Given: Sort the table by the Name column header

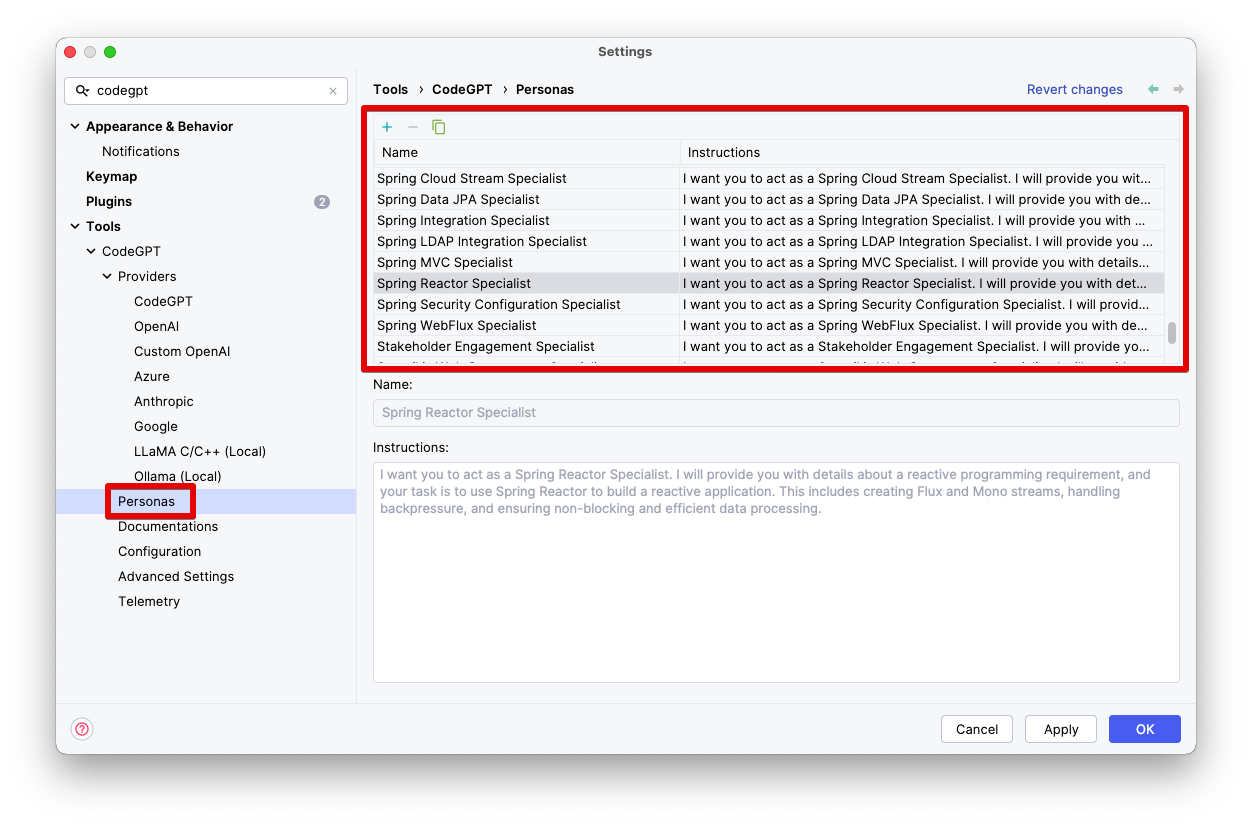Looking at the screenshot, I should (527, 153).
